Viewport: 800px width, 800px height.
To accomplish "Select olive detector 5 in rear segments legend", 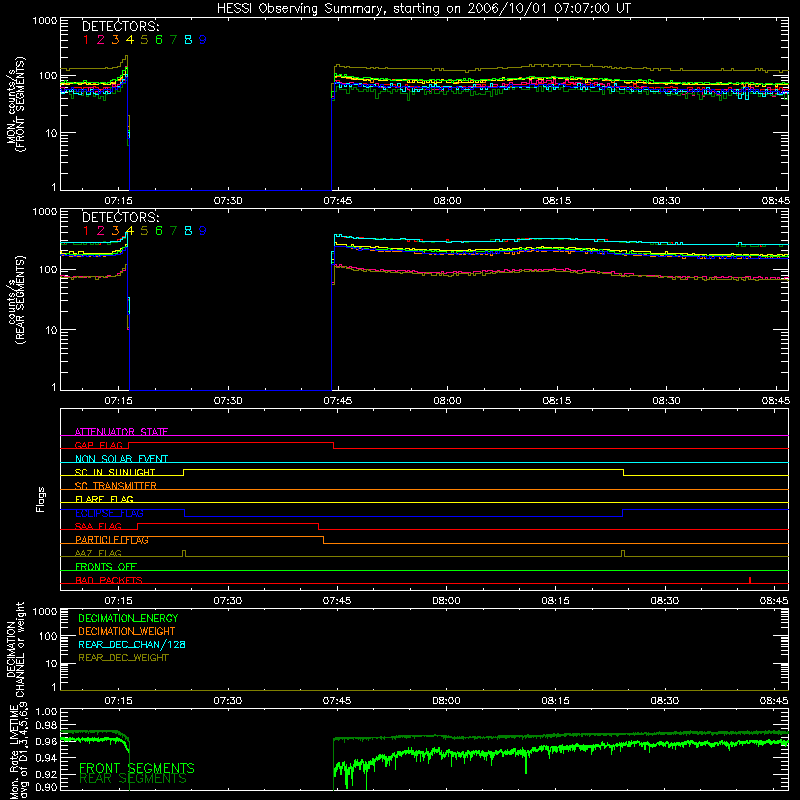I will pyautogui.click(x=144, y=231).
